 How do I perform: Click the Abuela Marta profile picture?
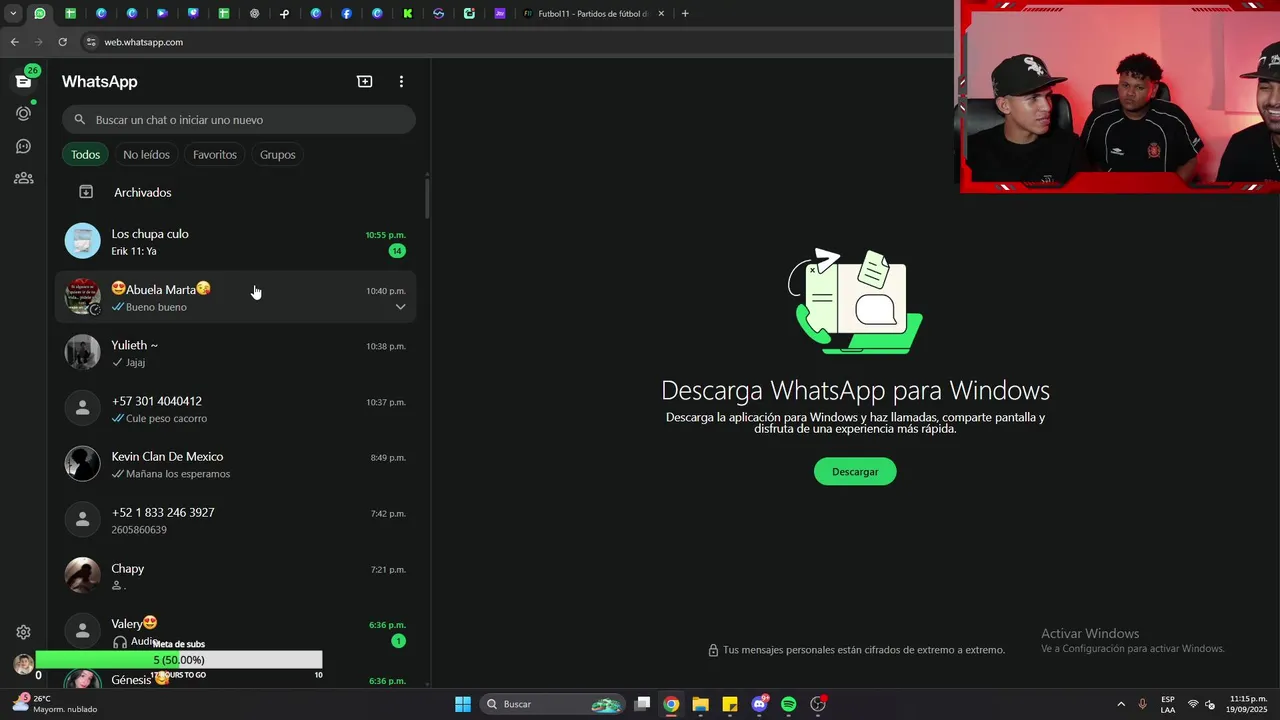click(83, 297)
